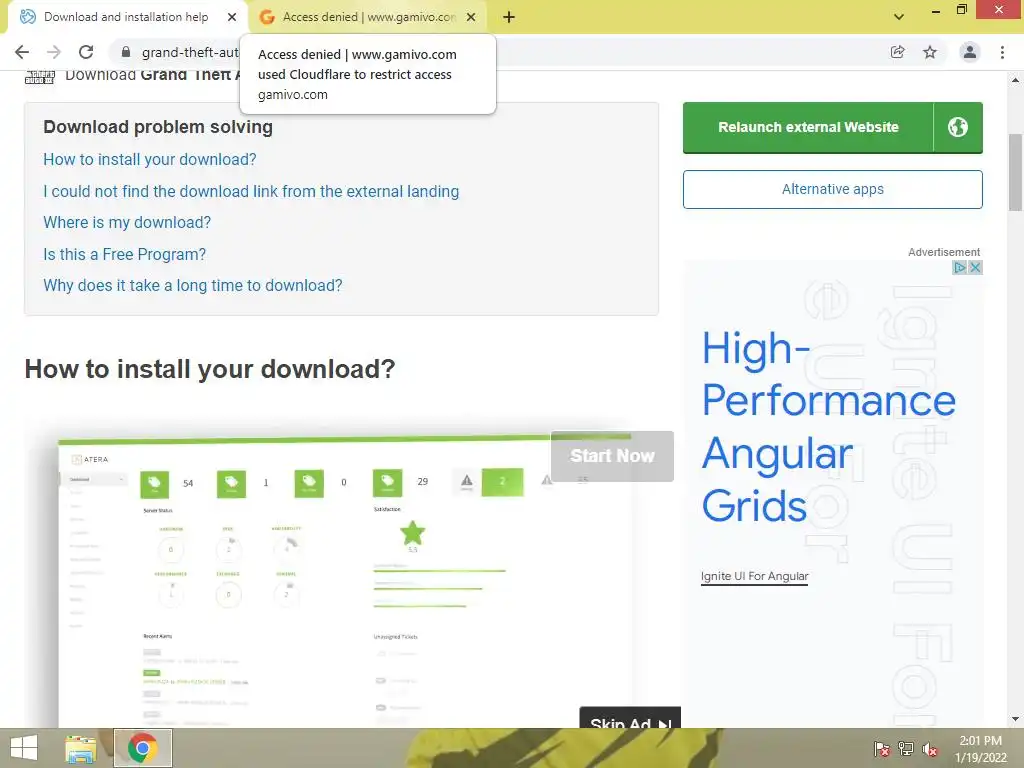Click the Start Now video button
This screenshot has width=1024, height=768.
pyautogui.click(x=612, y=456)
